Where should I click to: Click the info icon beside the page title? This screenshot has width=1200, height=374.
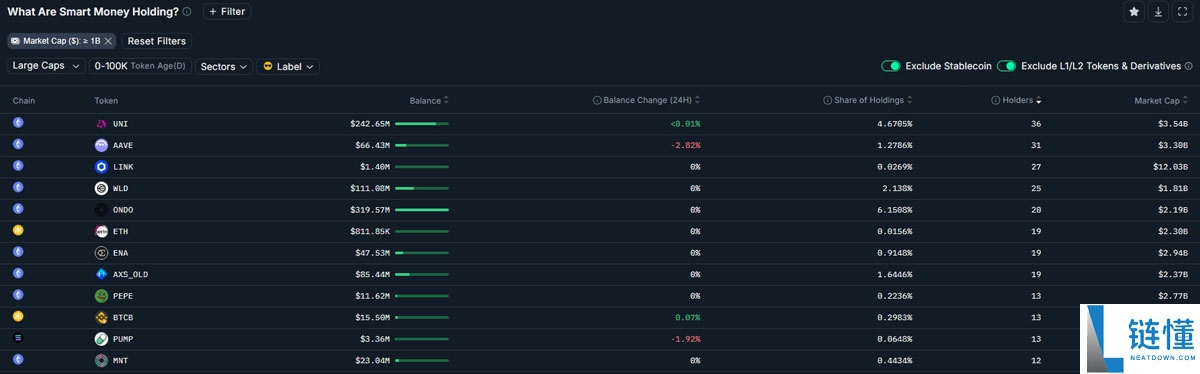coord(187,12)
